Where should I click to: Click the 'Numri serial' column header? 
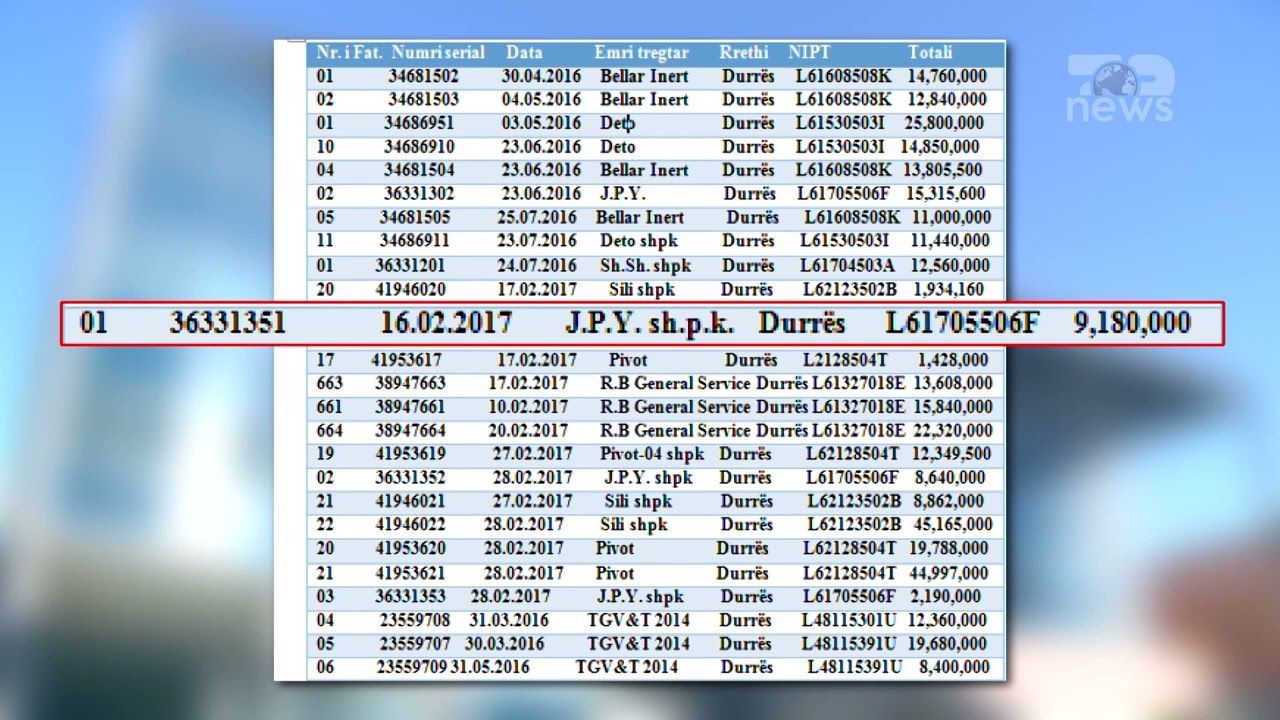(x=438, y=53)
